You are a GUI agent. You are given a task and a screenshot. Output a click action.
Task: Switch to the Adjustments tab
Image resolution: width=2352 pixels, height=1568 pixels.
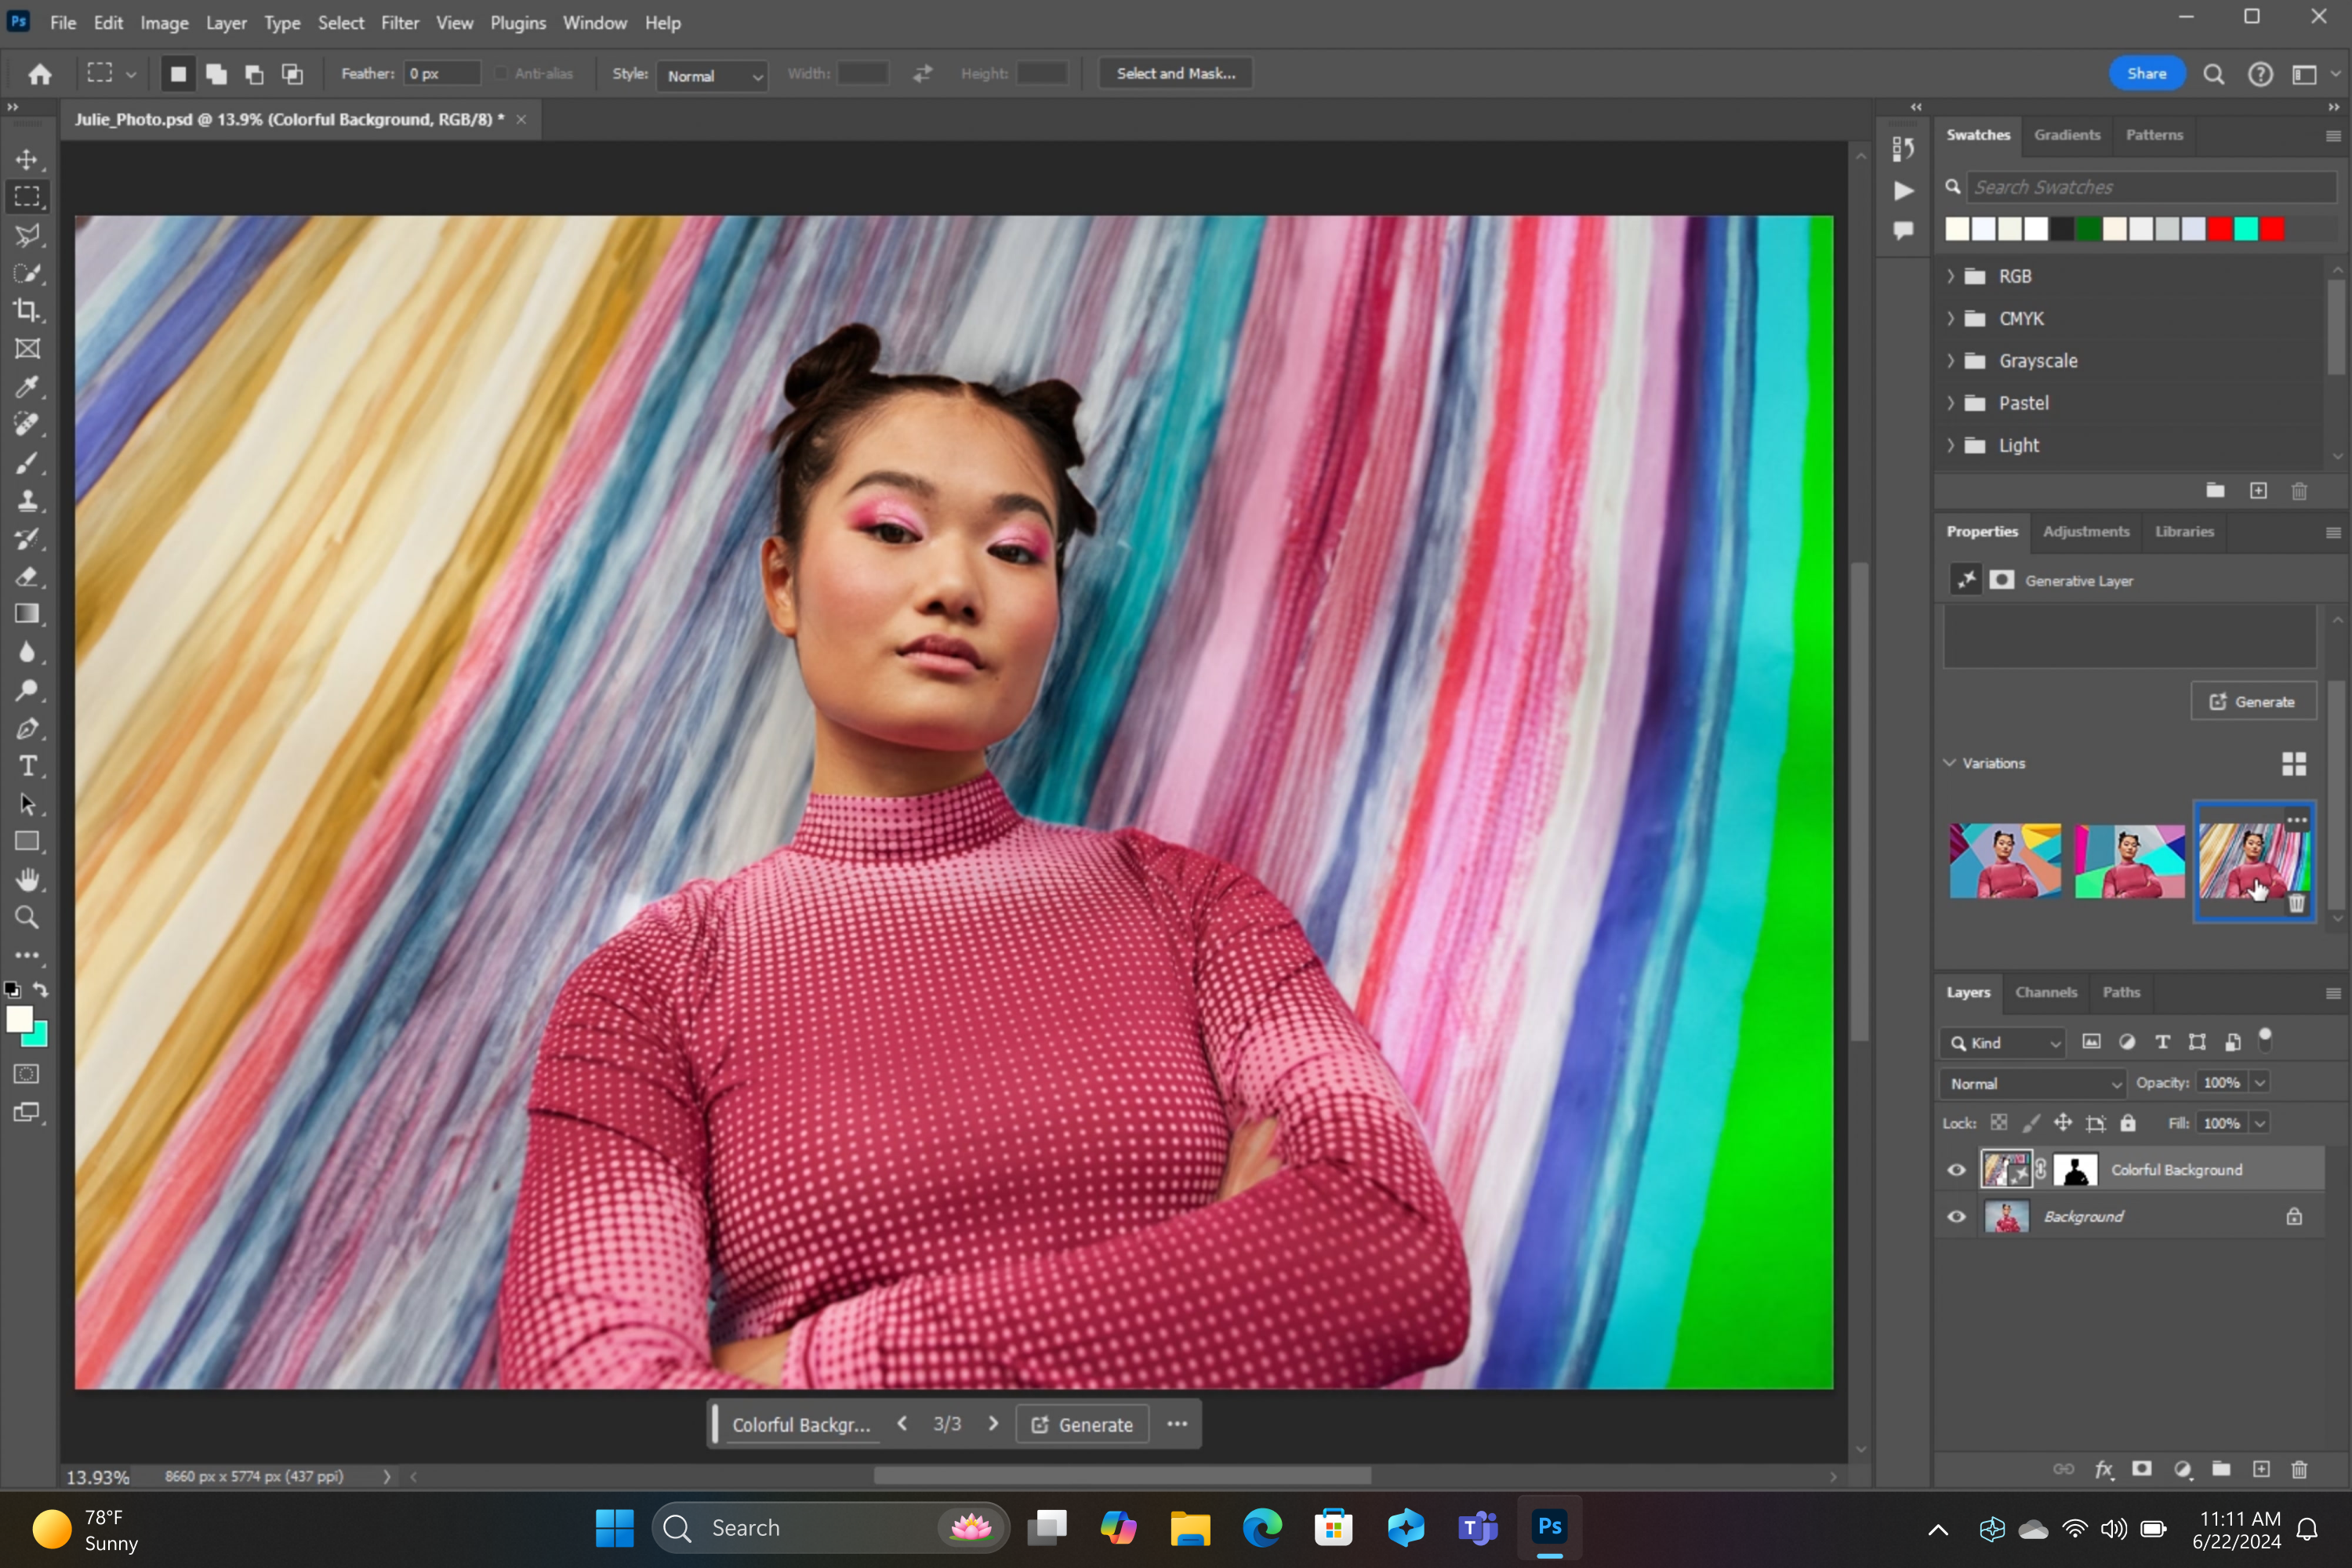tap(2086, 530)
